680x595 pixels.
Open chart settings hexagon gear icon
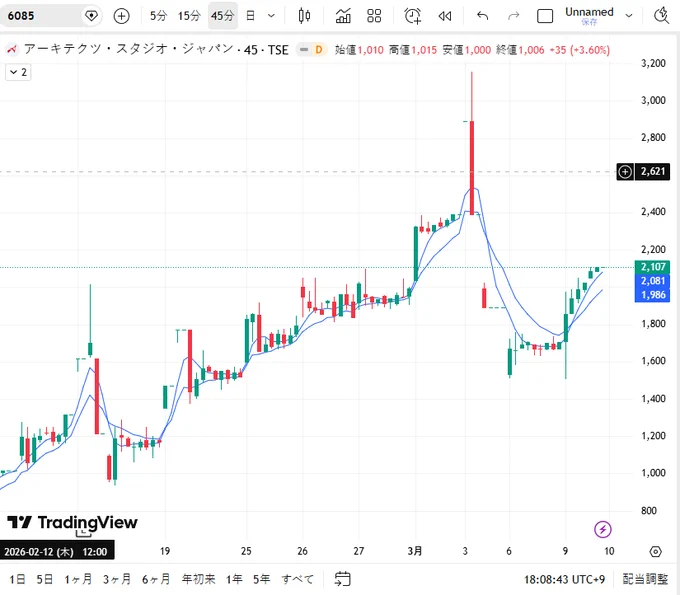pyautogui.click(x=656, y=551)
